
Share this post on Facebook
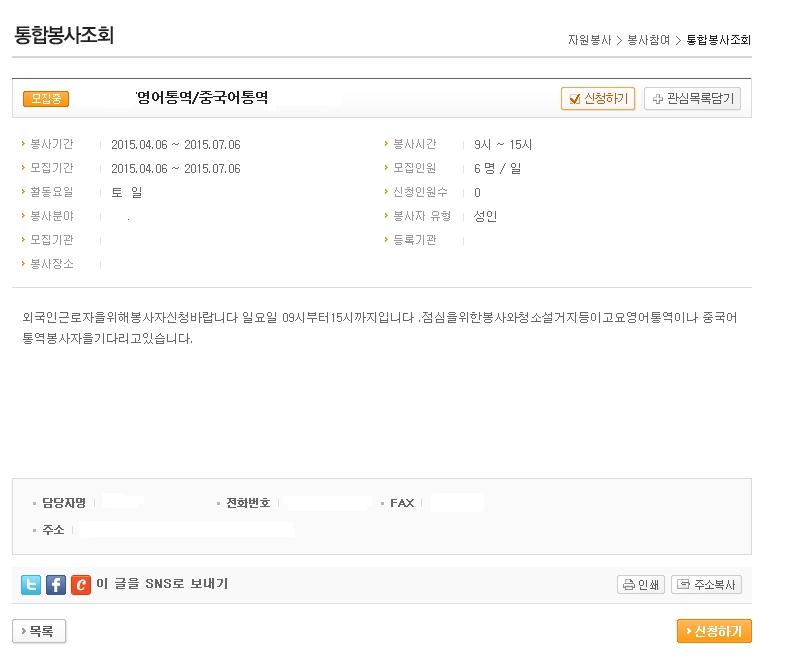coord(56,585)
